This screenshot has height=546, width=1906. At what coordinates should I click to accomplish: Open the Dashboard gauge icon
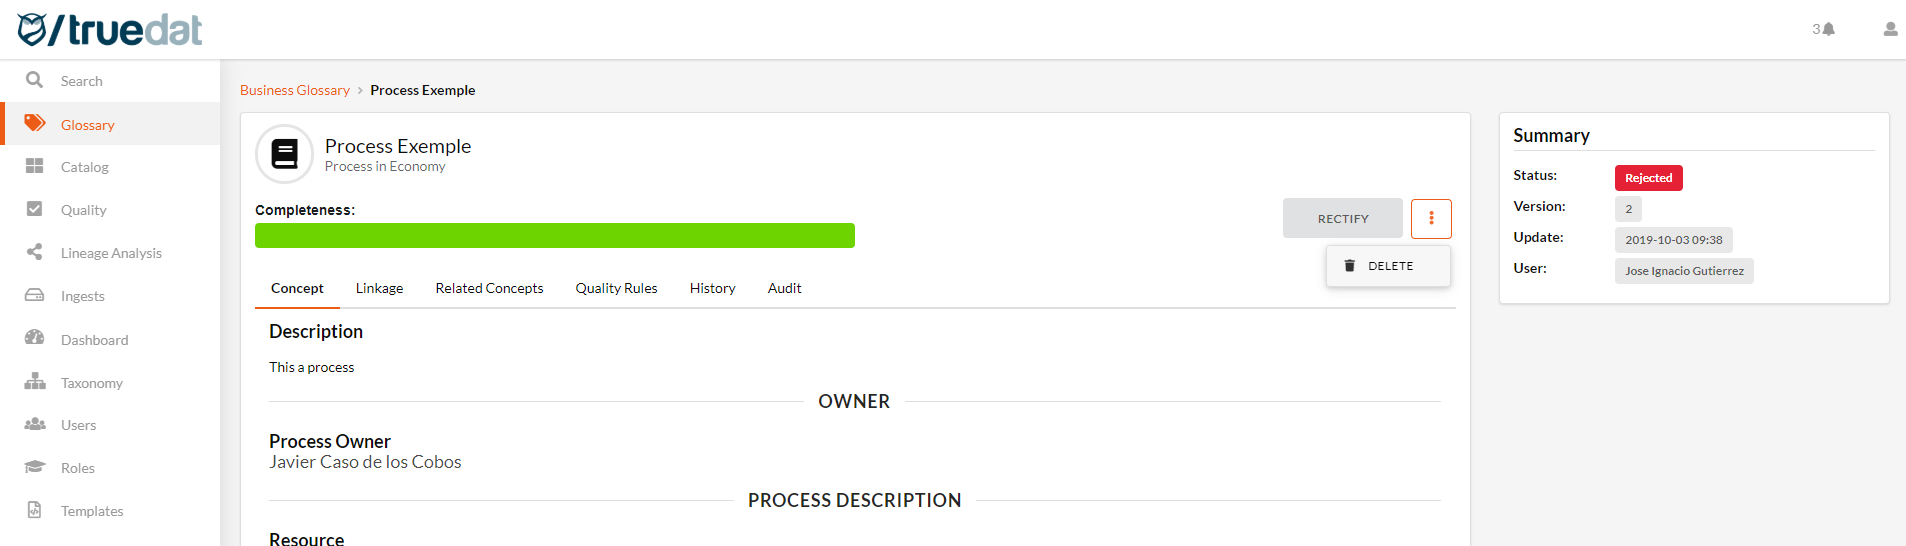tap(34, 338)
